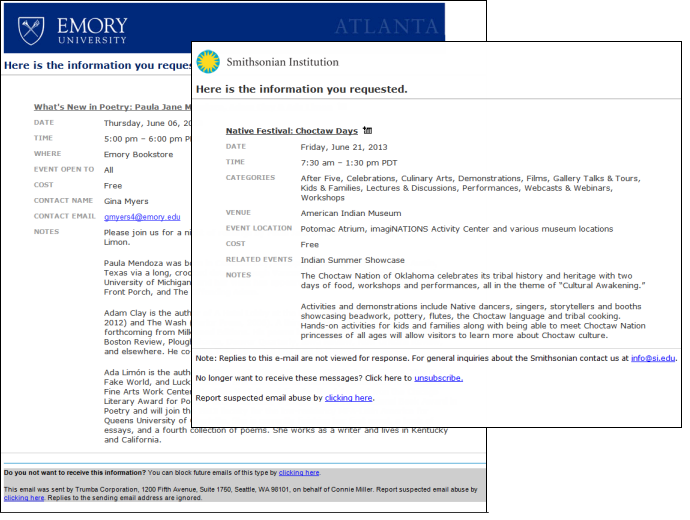The width and height of the screenshot is (690, 520).
Task: Click the Gina Myers contact name
Action: pos(126,201)
